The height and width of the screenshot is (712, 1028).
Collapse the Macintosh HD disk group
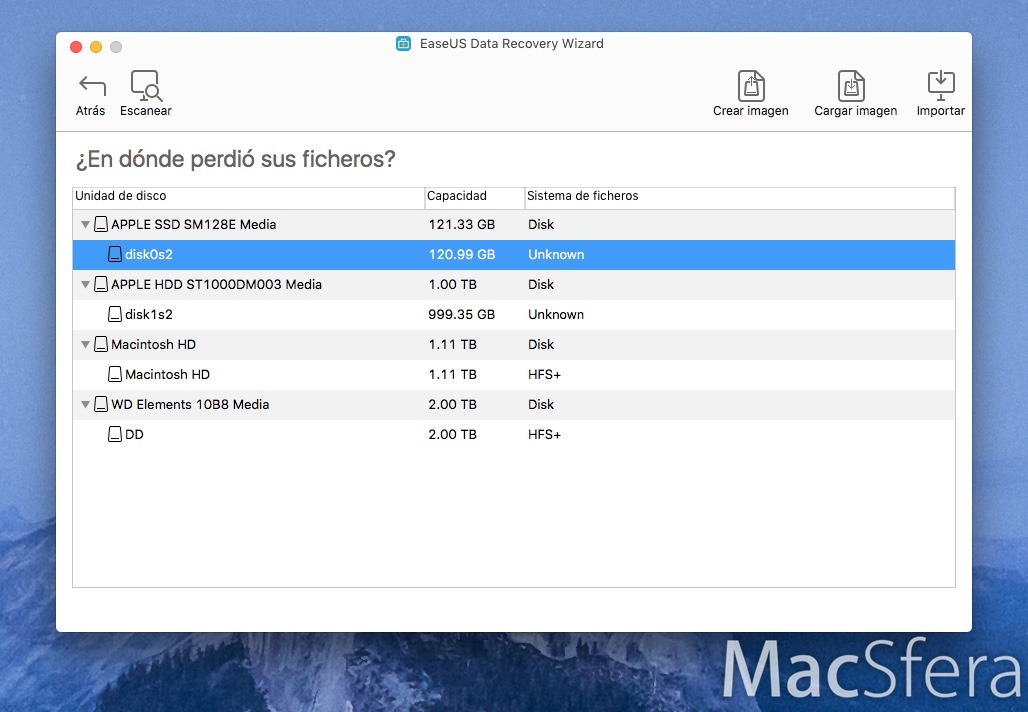(85, 345)
